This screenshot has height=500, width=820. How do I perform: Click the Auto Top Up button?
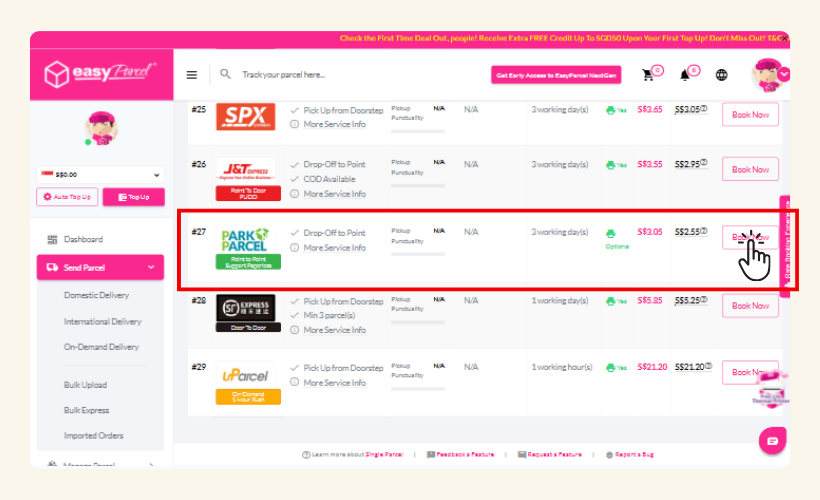coord(66,197)
